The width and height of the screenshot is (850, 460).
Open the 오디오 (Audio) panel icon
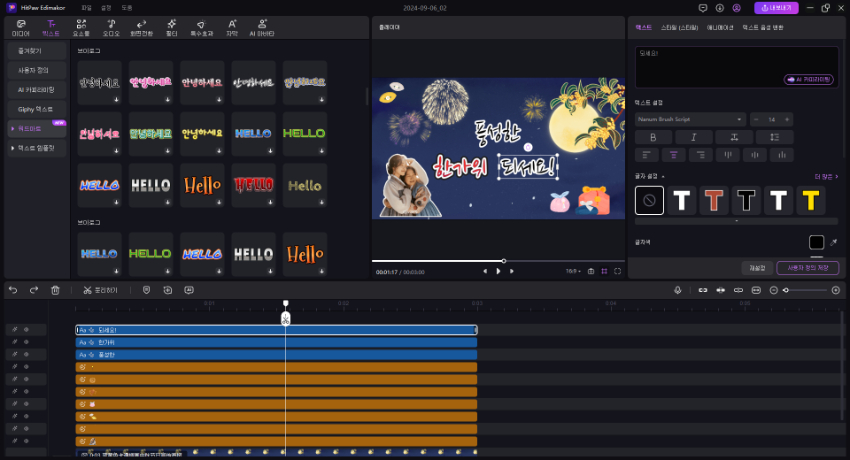tap(111, 26)
